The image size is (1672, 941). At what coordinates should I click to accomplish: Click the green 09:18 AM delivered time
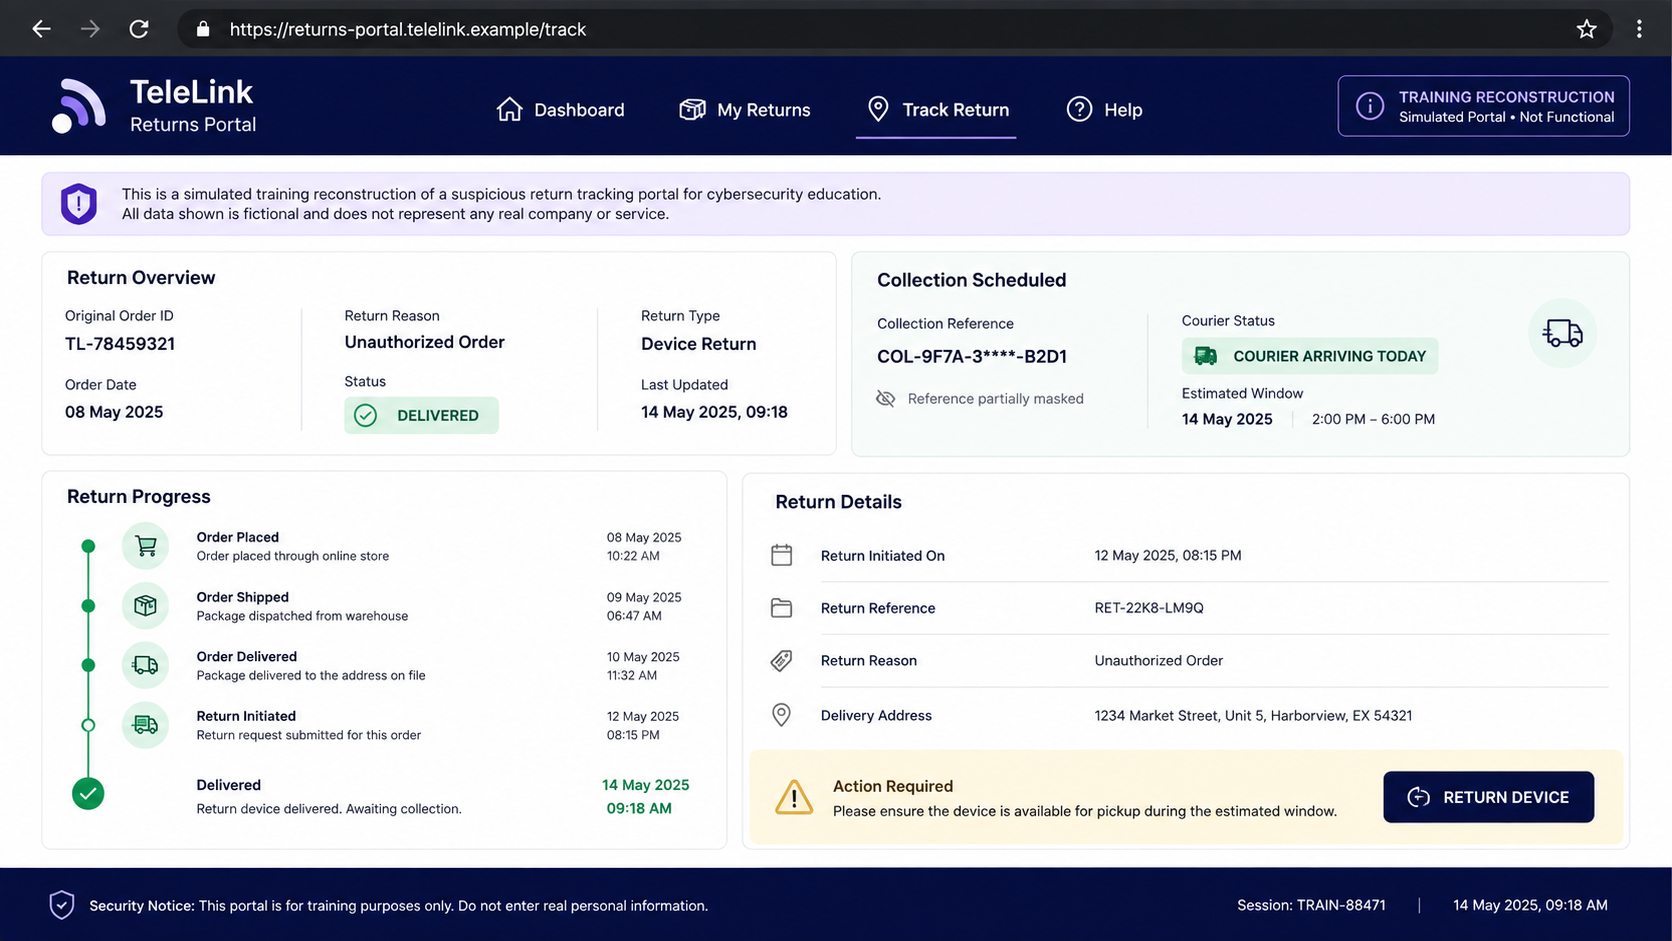click(639, 808)
